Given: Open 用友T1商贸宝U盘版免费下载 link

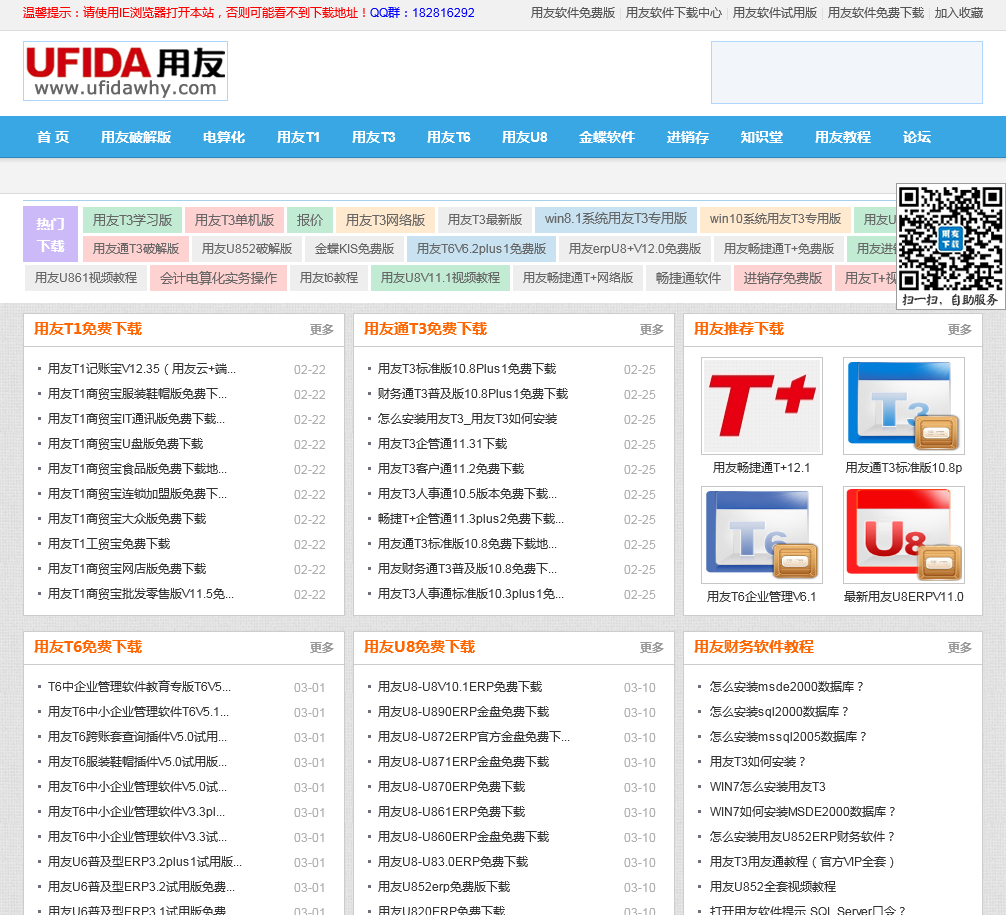Looking at the screenshot, I should [125, 444].
